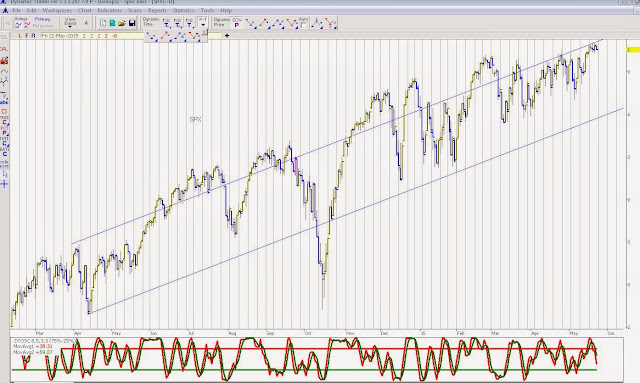Image resolution: width=640 pixels, height=383 pixels.
Task: Close the floating swing palette
Action: 204,33
